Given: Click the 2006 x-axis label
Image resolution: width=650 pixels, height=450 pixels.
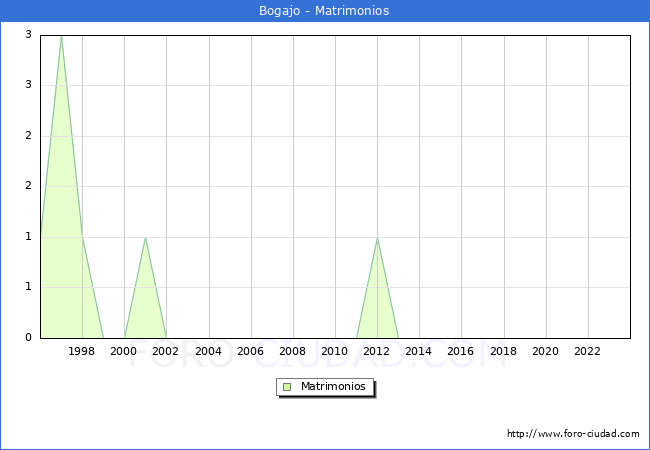Looking at the screenshot, I should pyautogui.click(x=250, y=351).
